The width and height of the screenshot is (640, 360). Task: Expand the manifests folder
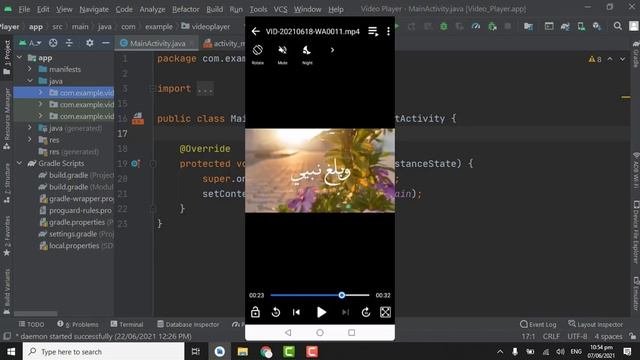(x=30, y=69)
